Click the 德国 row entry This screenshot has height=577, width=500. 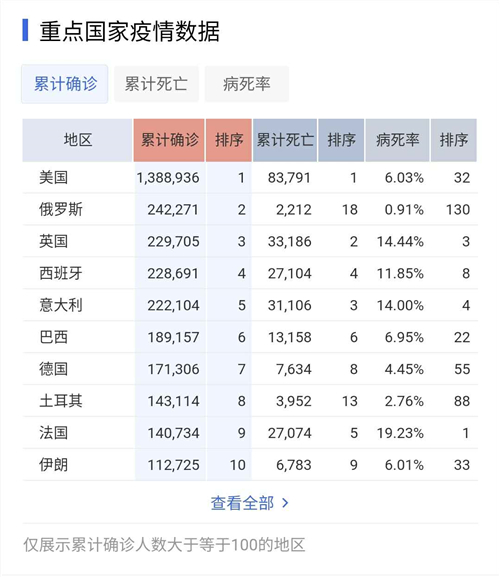tap(250, 369)
